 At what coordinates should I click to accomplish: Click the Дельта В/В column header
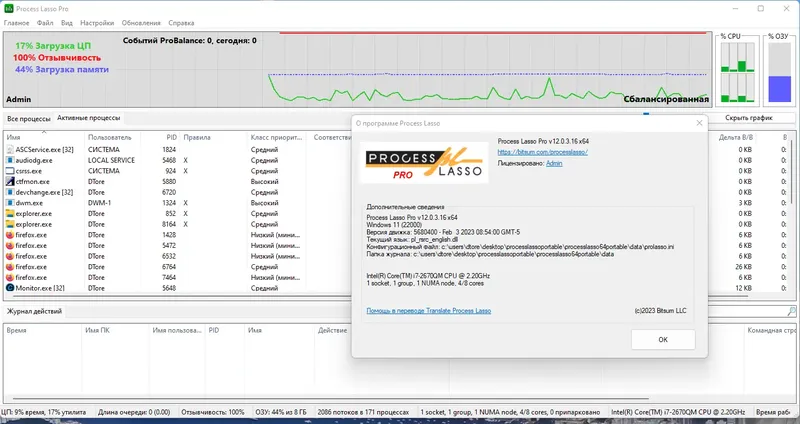click(x=735, y=137)
